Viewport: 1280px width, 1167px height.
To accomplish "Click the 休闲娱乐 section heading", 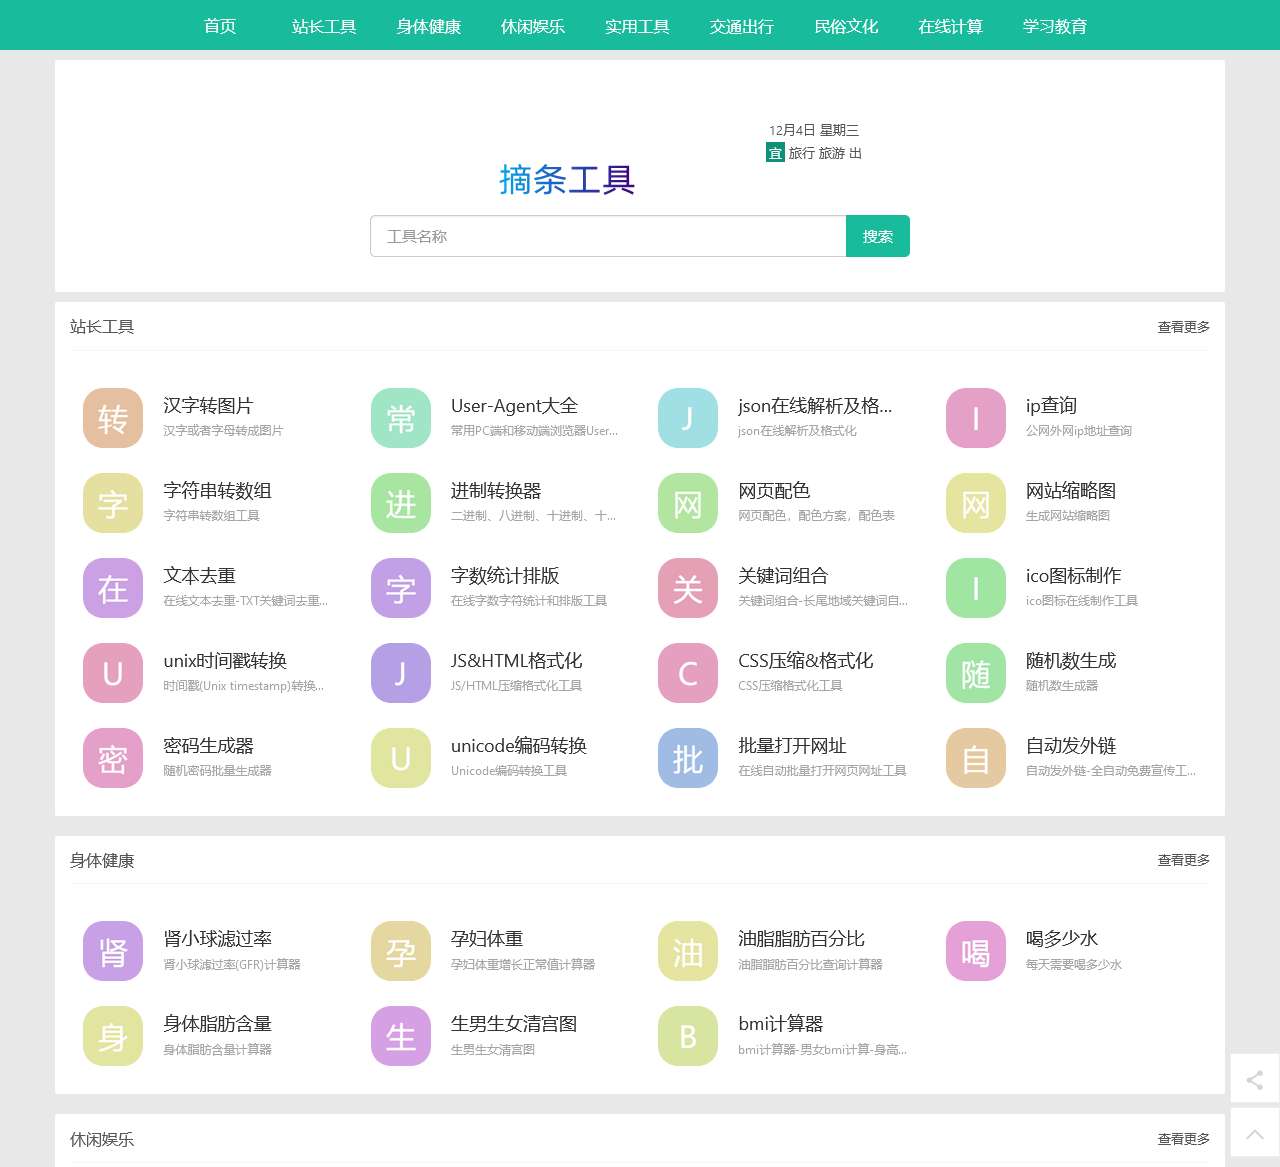I will point(102,1139).
